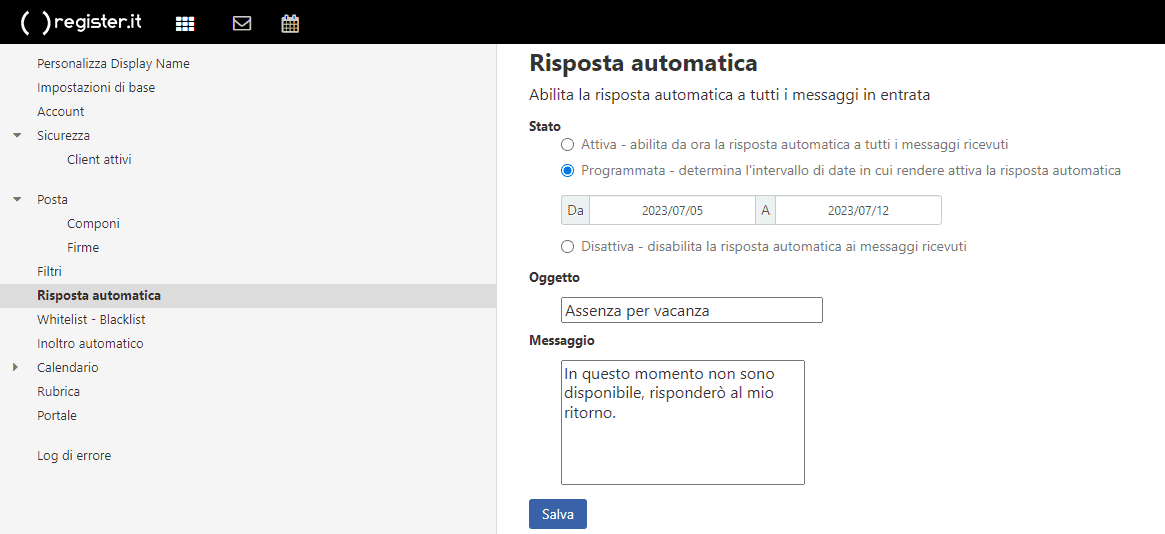
Task: Expand the Calendario tree section
Action: click(x=16, y=367)
